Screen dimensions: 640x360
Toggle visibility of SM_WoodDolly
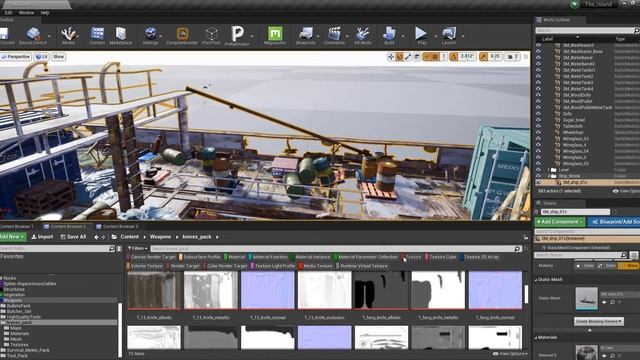[x=539, y=95]
